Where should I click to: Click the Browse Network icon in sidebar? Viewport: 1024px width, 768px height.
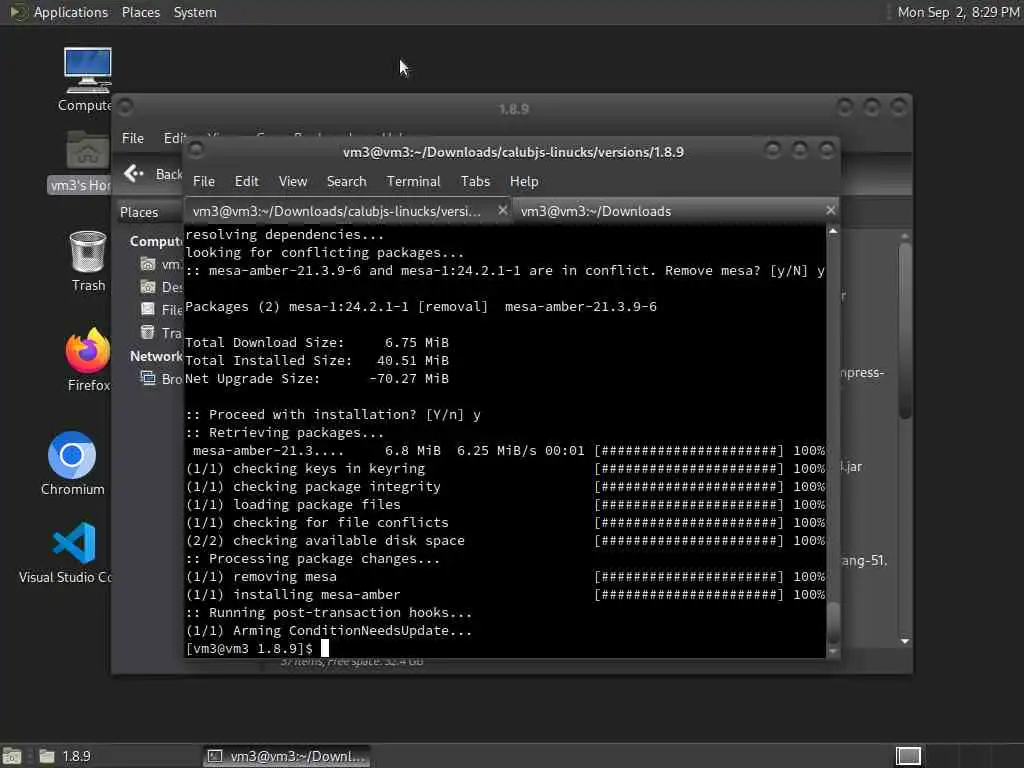coord(148,378)
